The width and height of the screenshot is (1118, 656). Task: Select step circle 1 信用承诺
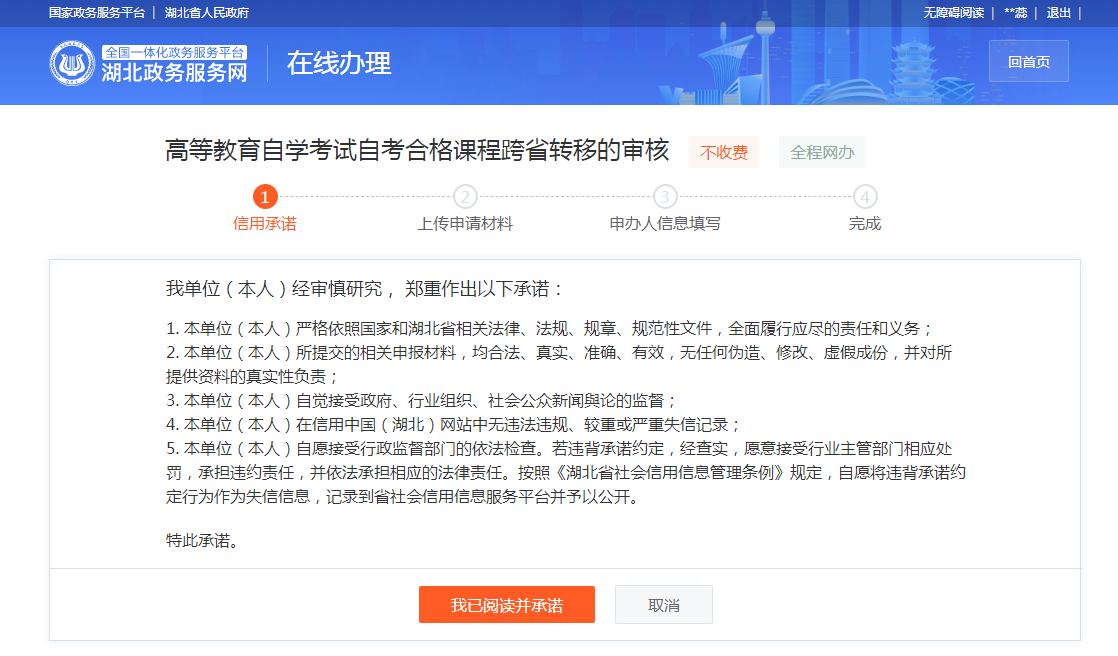click(265, 197)
